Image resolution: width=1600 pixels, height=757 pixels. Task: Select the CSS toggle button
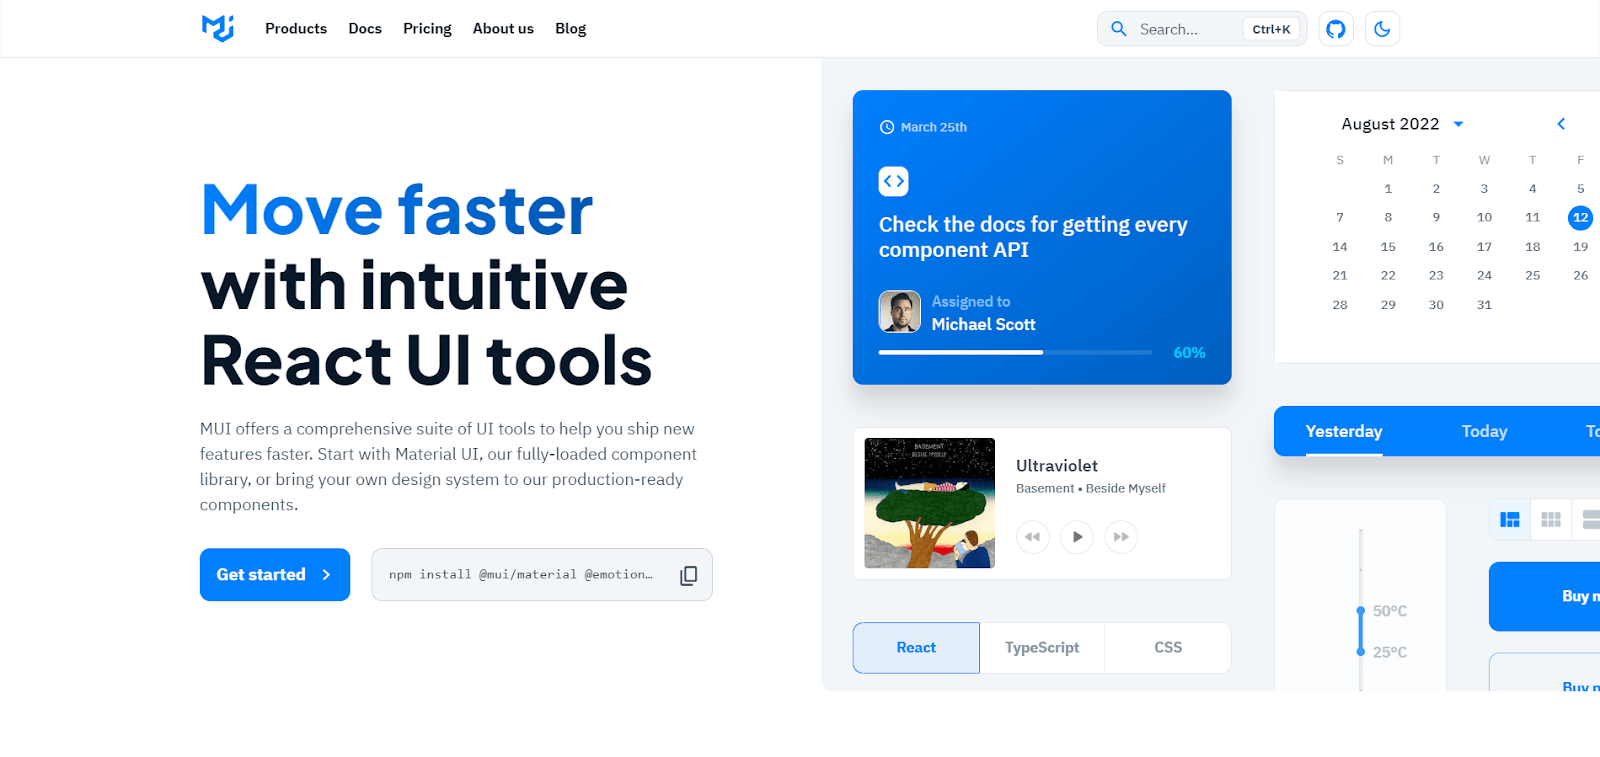(x=1168, y=648)
